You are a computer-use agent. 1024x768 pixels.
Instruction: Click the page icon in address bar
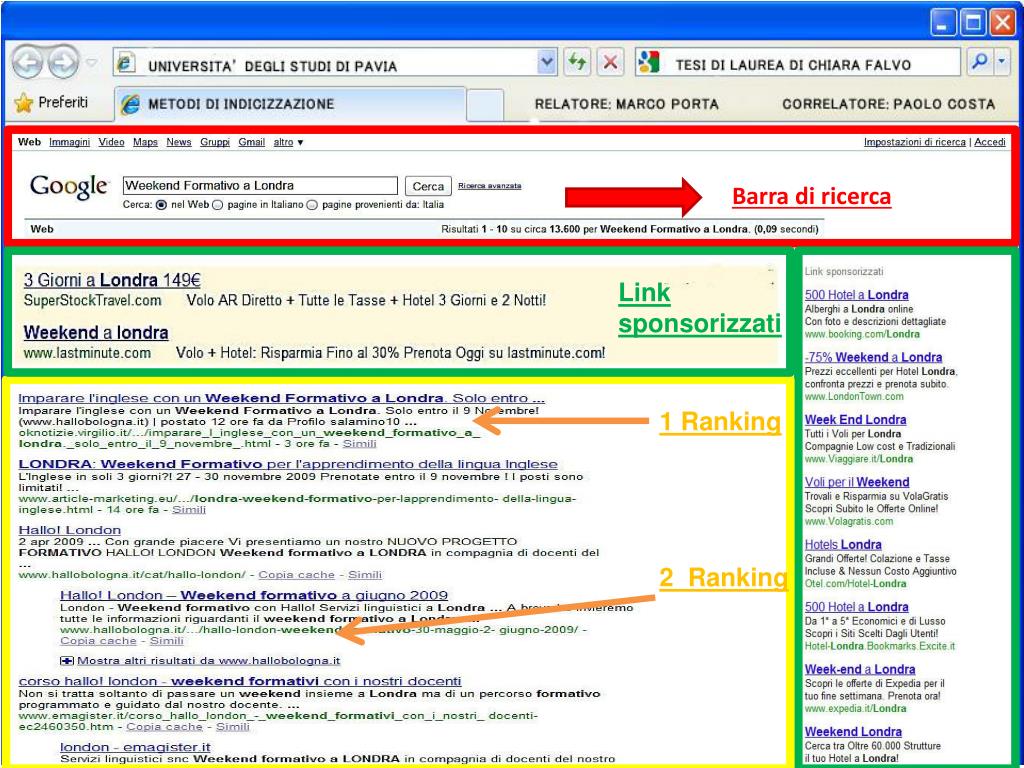pyautogui.click(x=125, y=63)
